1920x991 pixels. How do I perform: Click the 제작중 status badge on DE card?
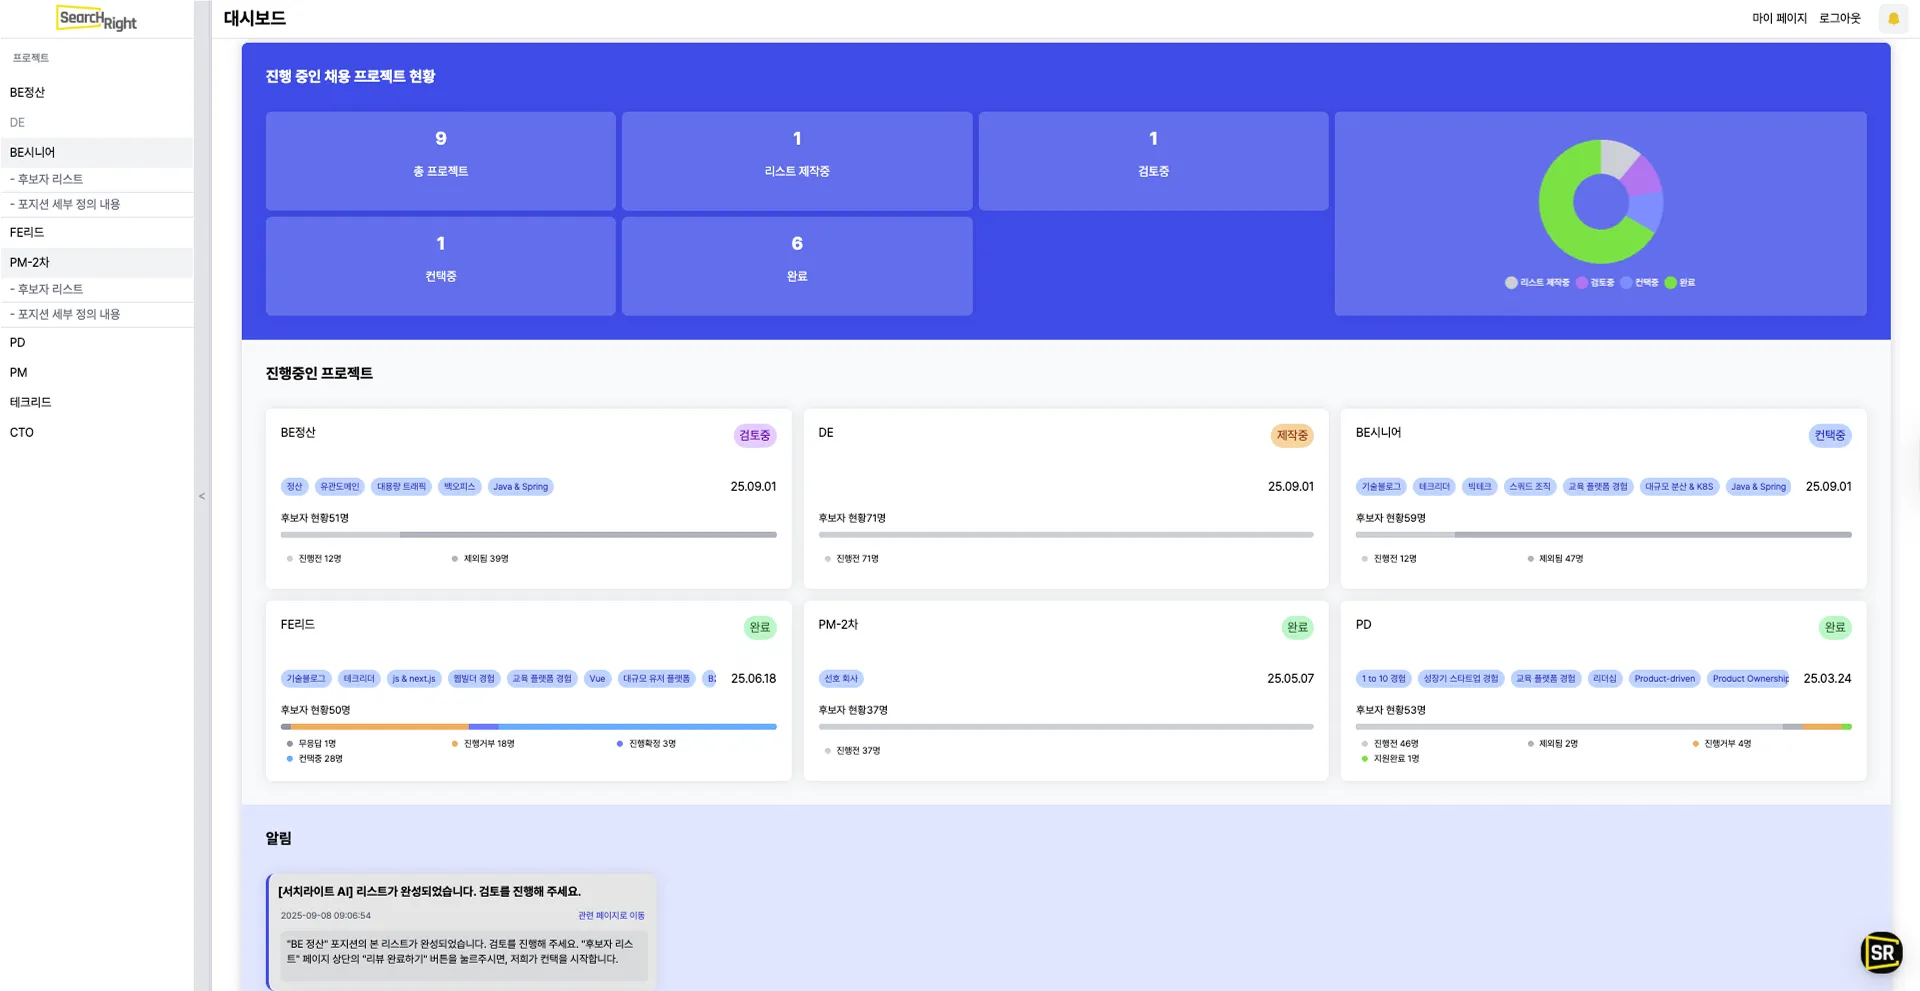point(1291,436)
